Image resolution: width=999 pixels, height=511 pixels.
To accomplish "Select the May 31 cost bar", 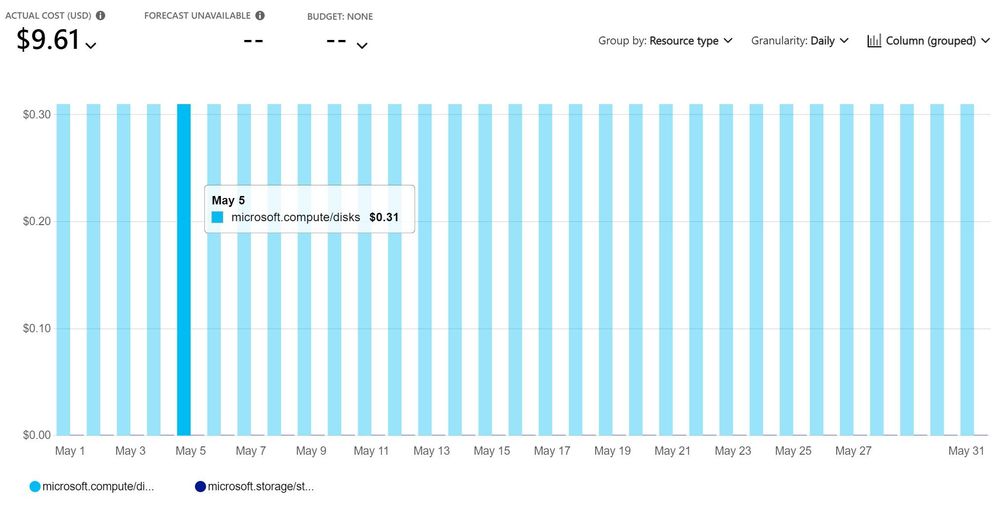I will (967, 270).
